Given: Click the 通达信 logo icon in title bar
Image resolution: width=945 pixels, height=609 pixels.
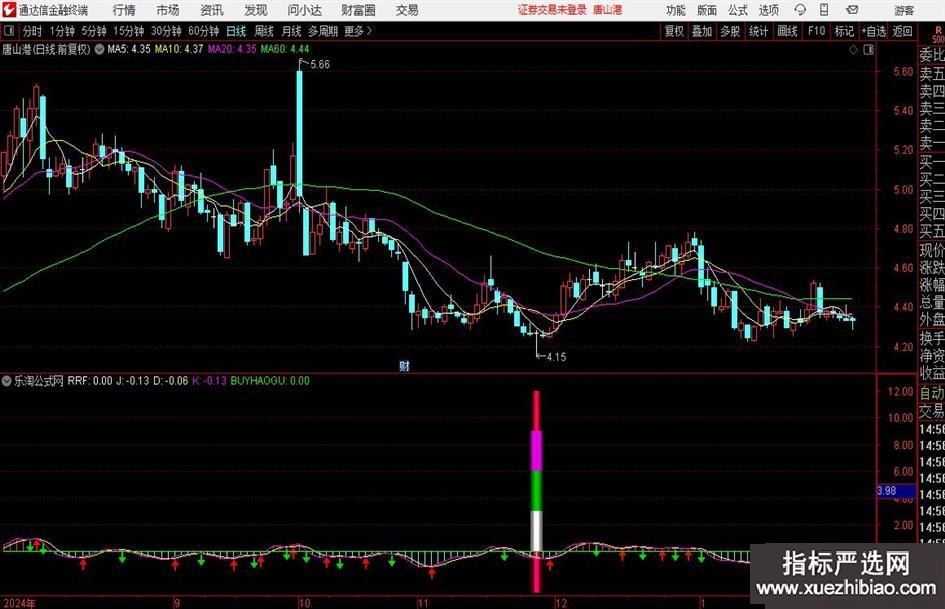Looking at the screenshot, I should point(9,10).
